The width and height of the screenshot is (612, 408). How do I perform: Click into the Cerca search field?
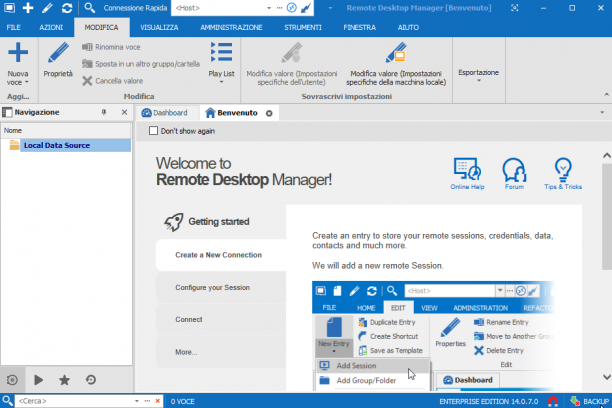click(74, 401)
